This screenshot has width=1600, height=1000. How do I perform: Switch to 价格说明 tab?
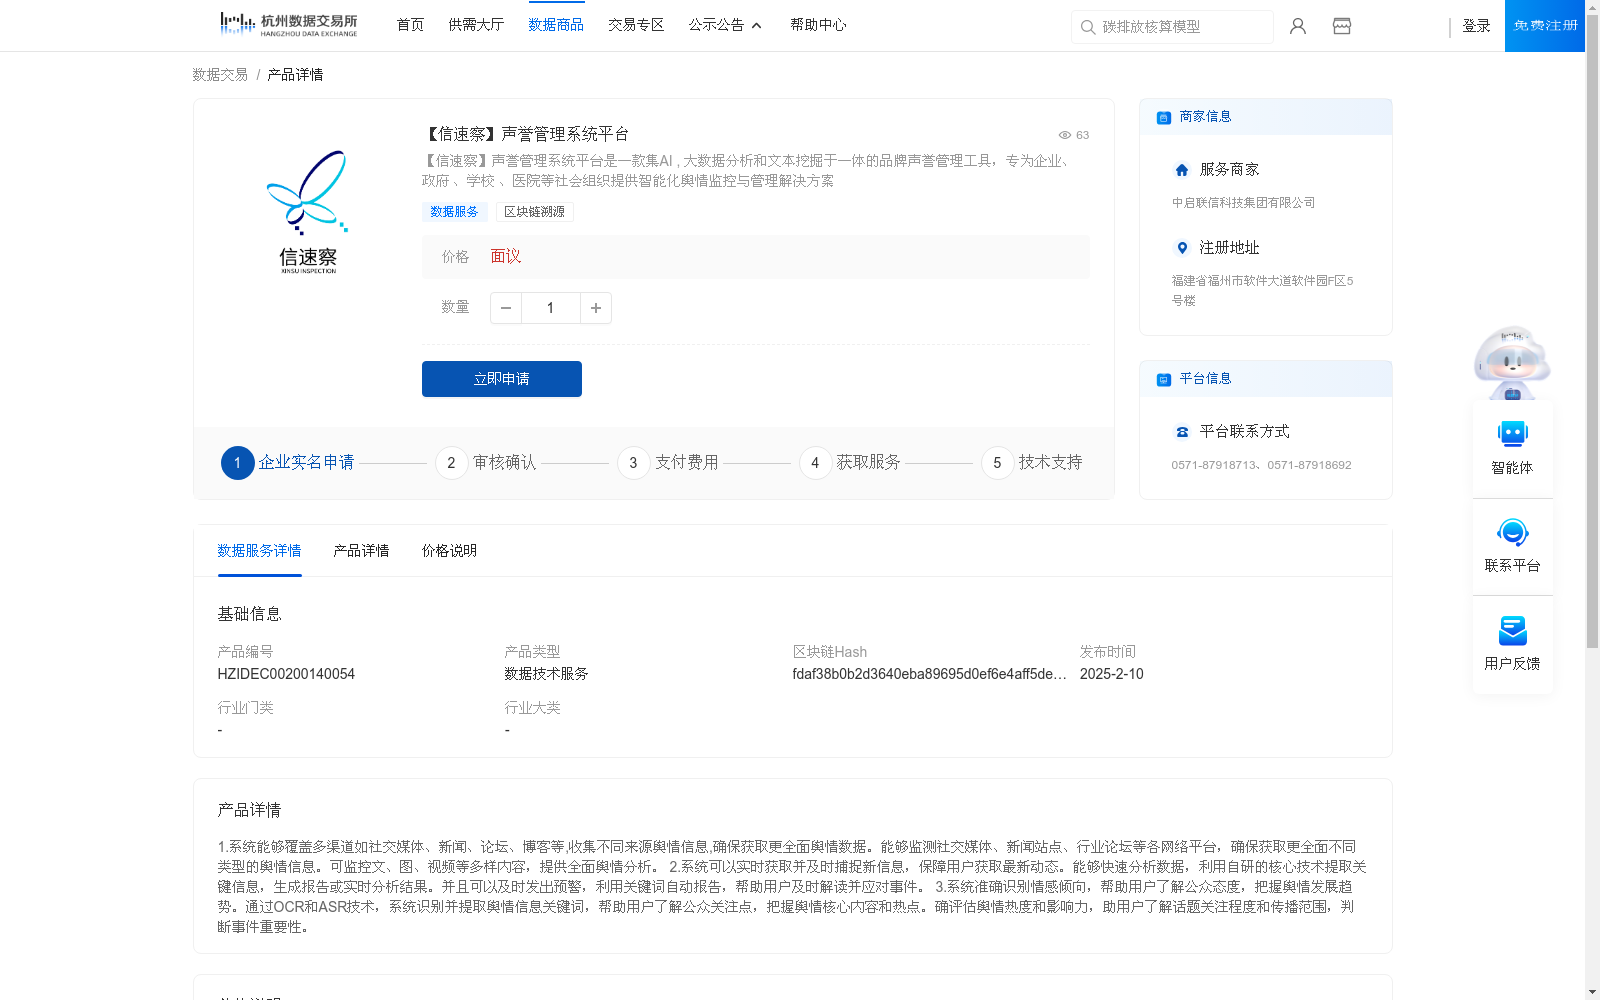(449, 551)
